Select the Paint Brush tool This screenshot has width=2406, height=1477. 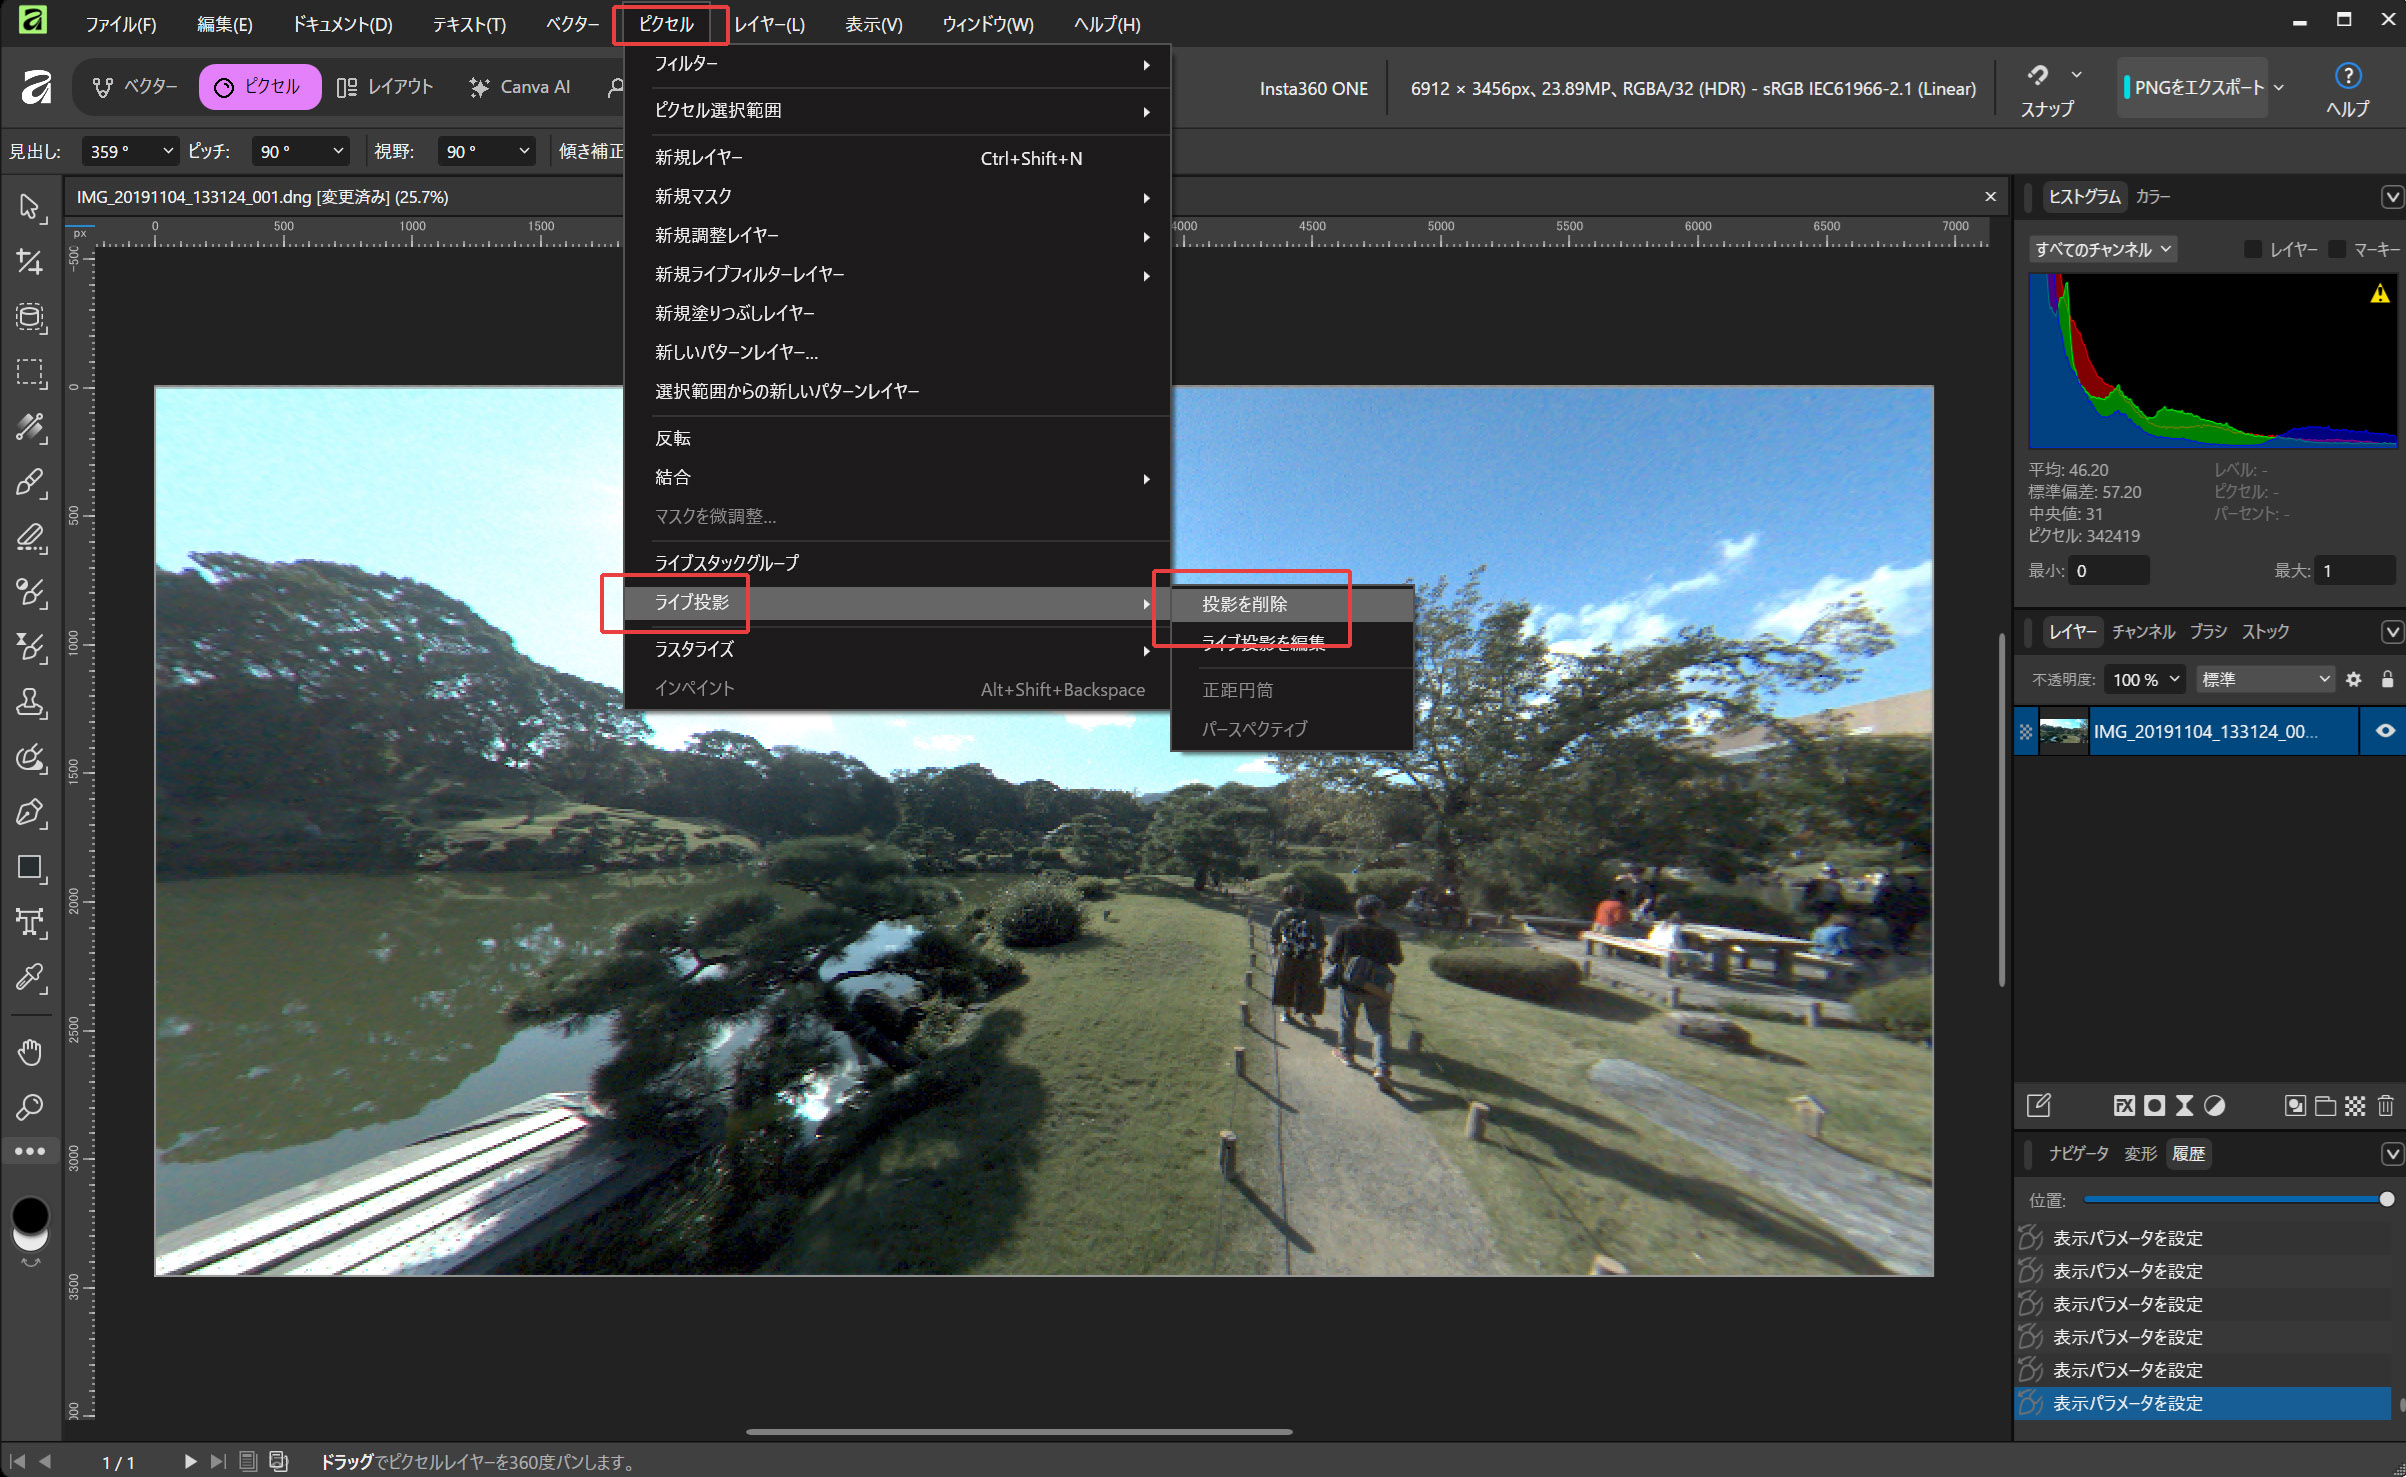click(x=30, y=483)
